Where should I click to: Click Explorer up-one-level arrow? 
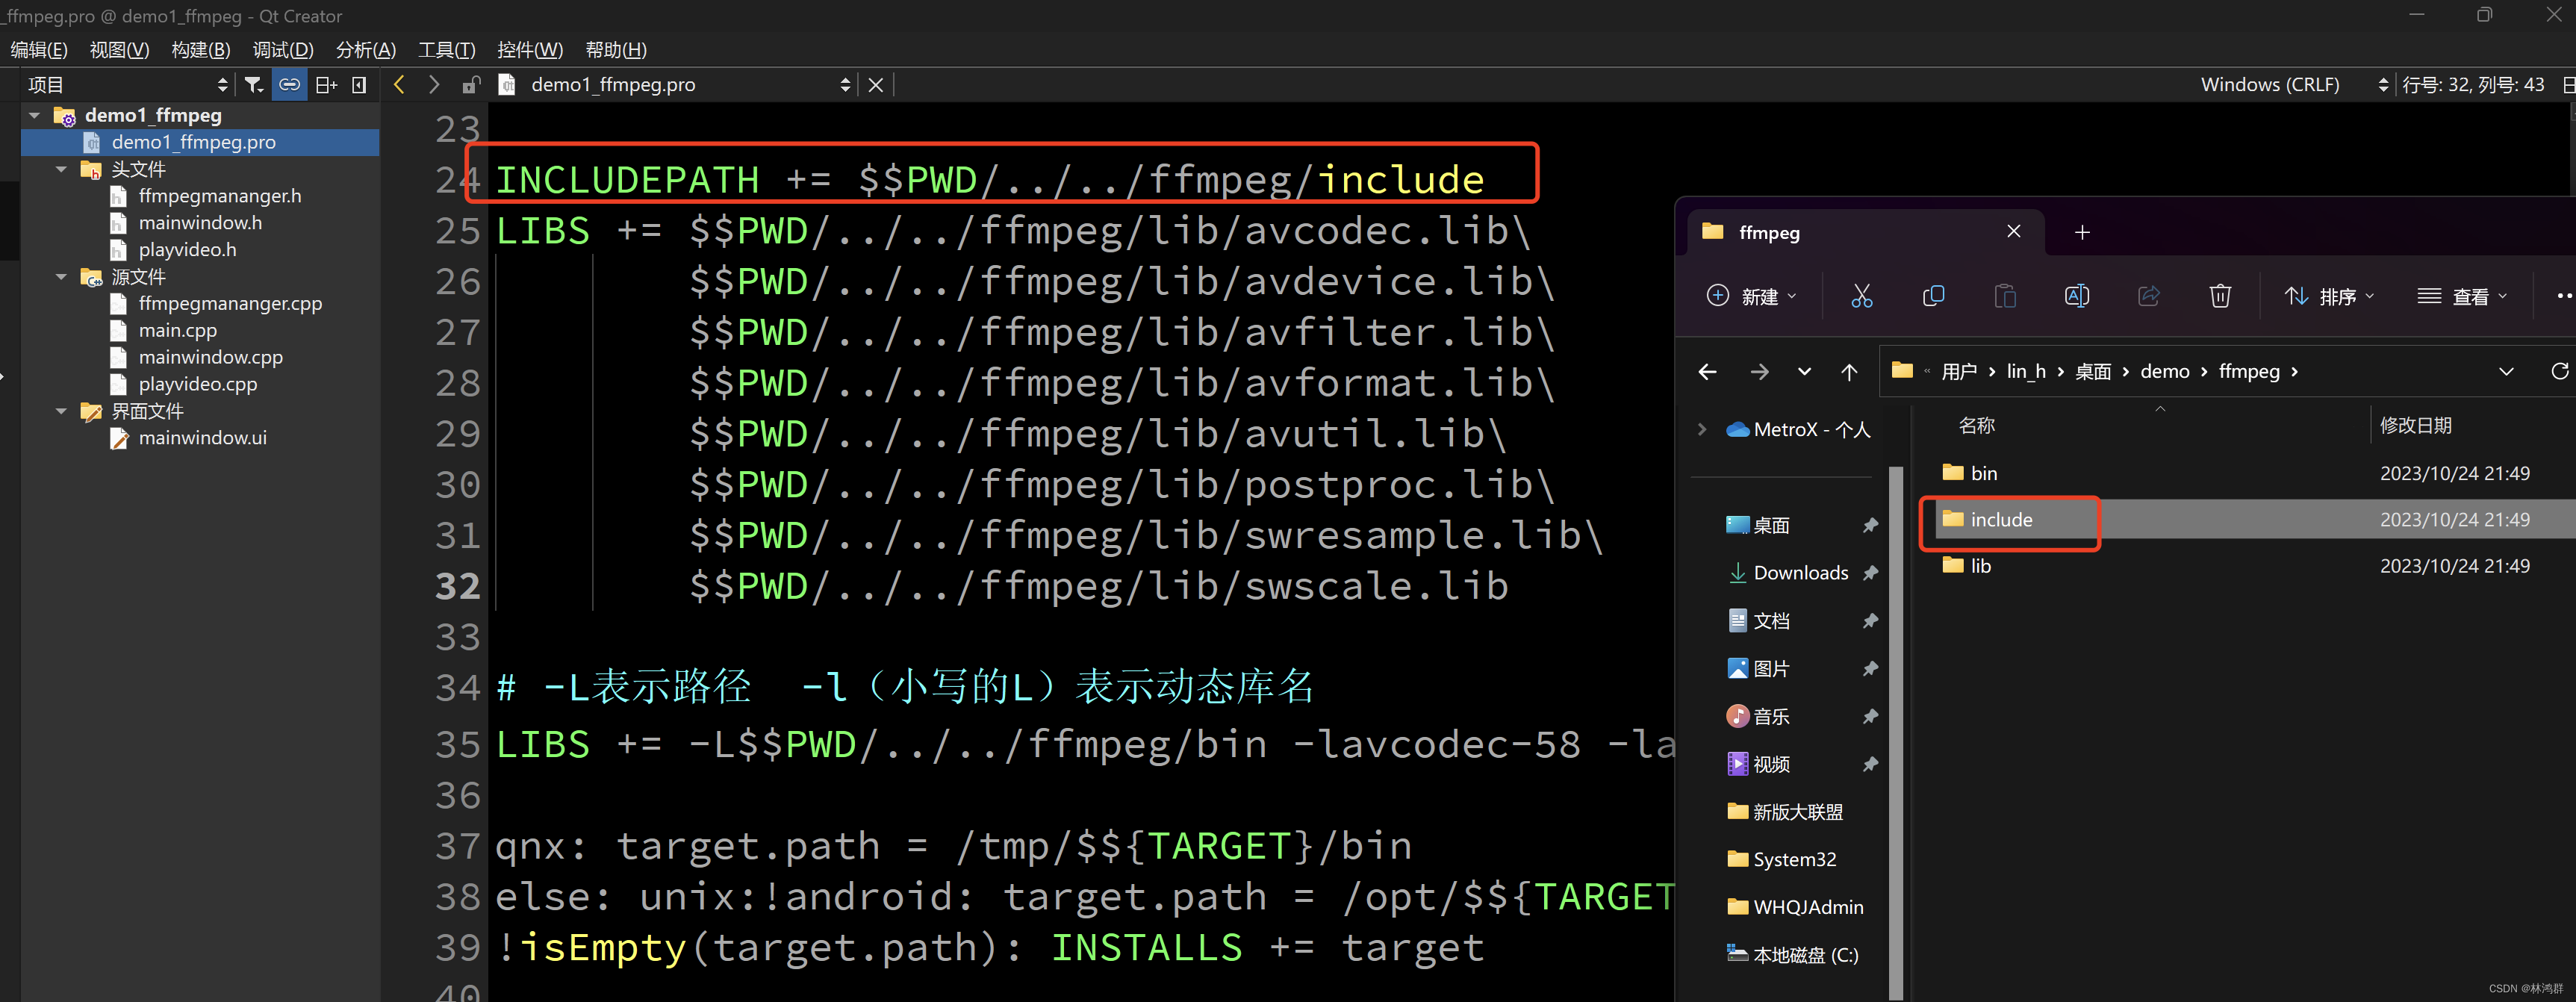click(x=1849, y=372)
